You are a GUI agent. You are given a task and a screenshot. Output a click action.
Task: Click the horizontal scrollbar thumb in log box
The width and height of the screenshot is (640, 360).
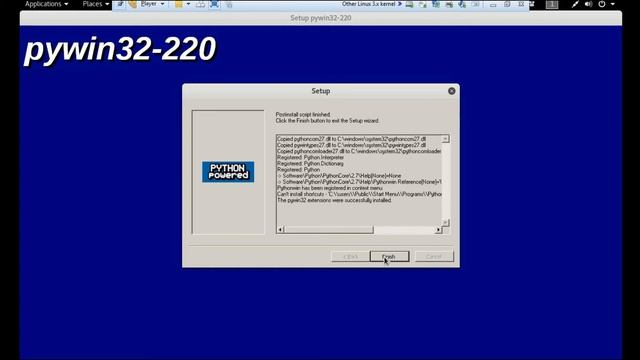[x=329, y=230]
